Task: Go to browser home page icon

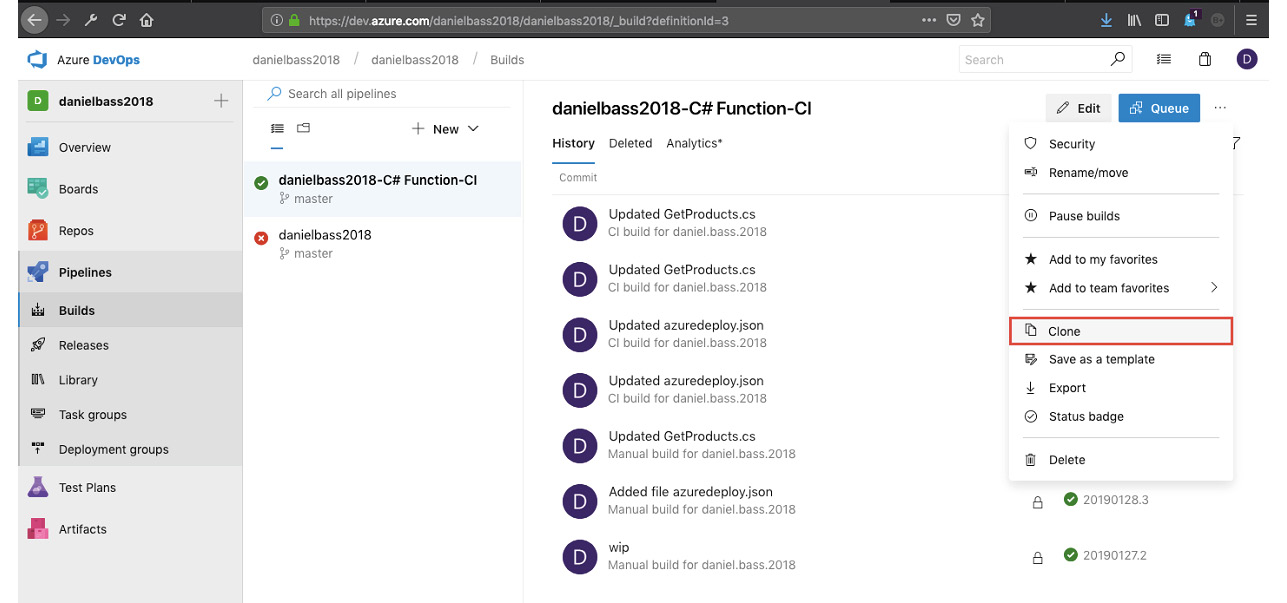Action: (x=147, y=19)
